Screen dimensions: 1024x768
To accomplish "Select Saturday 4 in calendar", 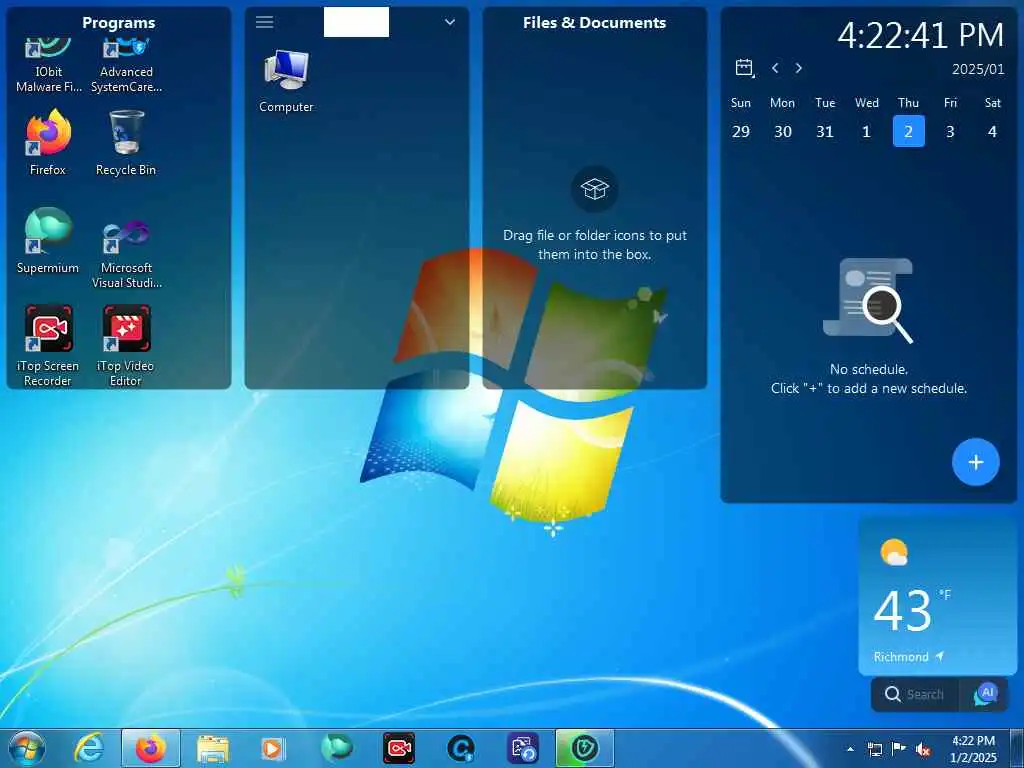I will (992, 131).
